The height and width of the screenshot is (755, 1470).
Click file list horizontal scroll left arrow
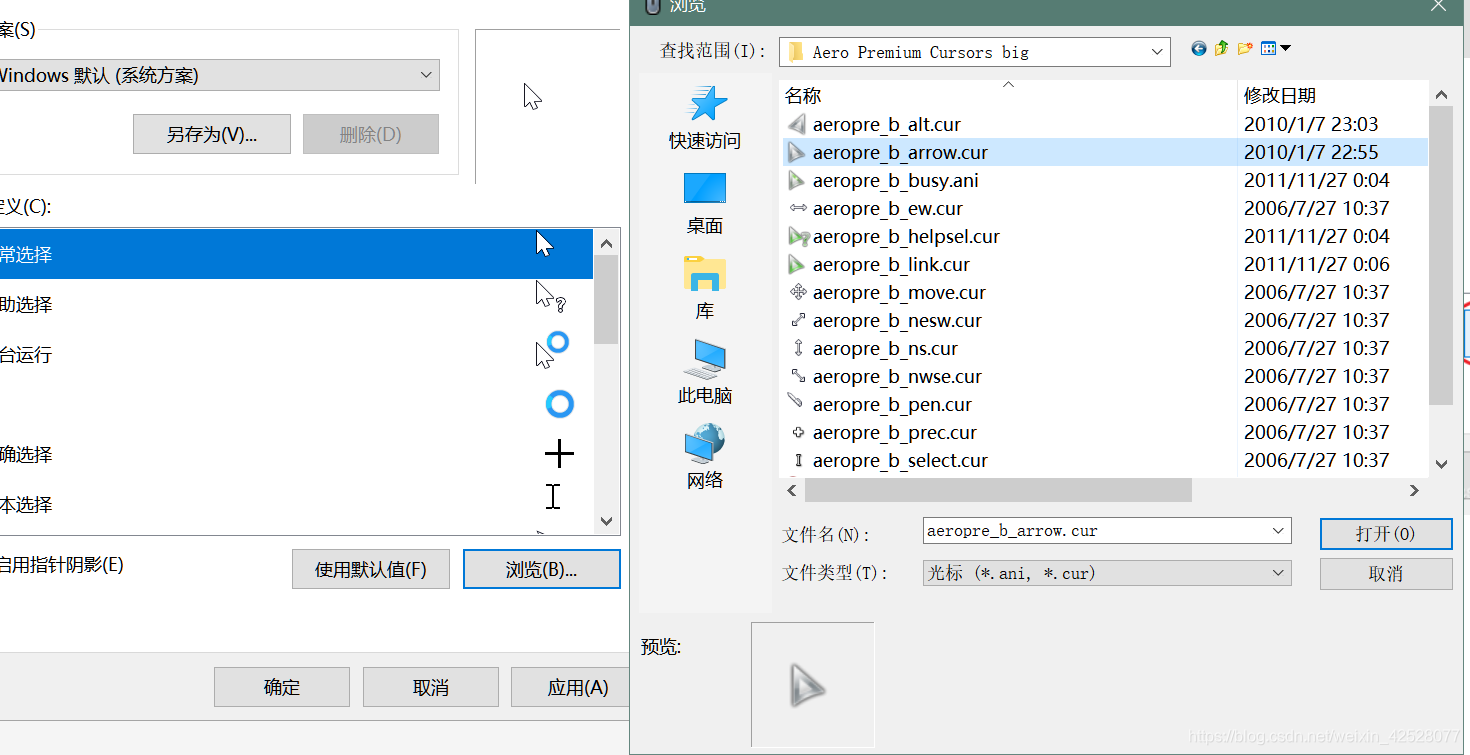coord(792,490)
